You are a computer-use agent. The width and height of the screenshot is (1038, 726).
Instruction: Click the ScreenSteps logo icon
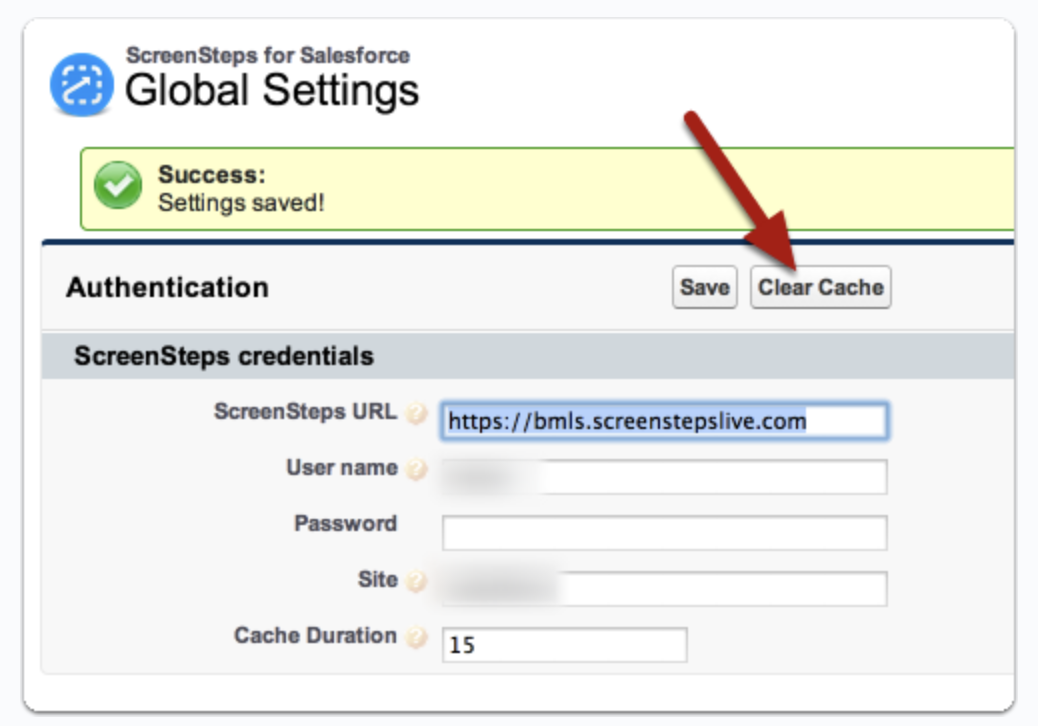pyautogui.click(x=82, y=86)
